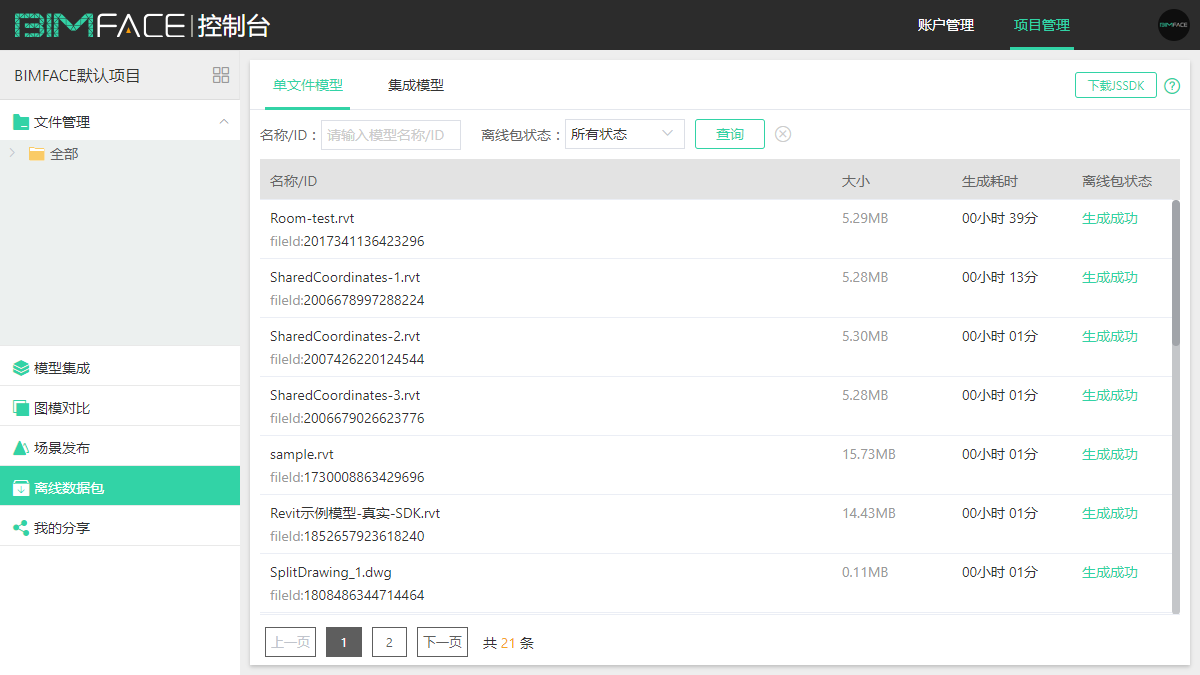The height and width of the screenshot is (675, 1200).
Task: Clear the search filter with the ⊗ icon
Action: tap(783, 133)
